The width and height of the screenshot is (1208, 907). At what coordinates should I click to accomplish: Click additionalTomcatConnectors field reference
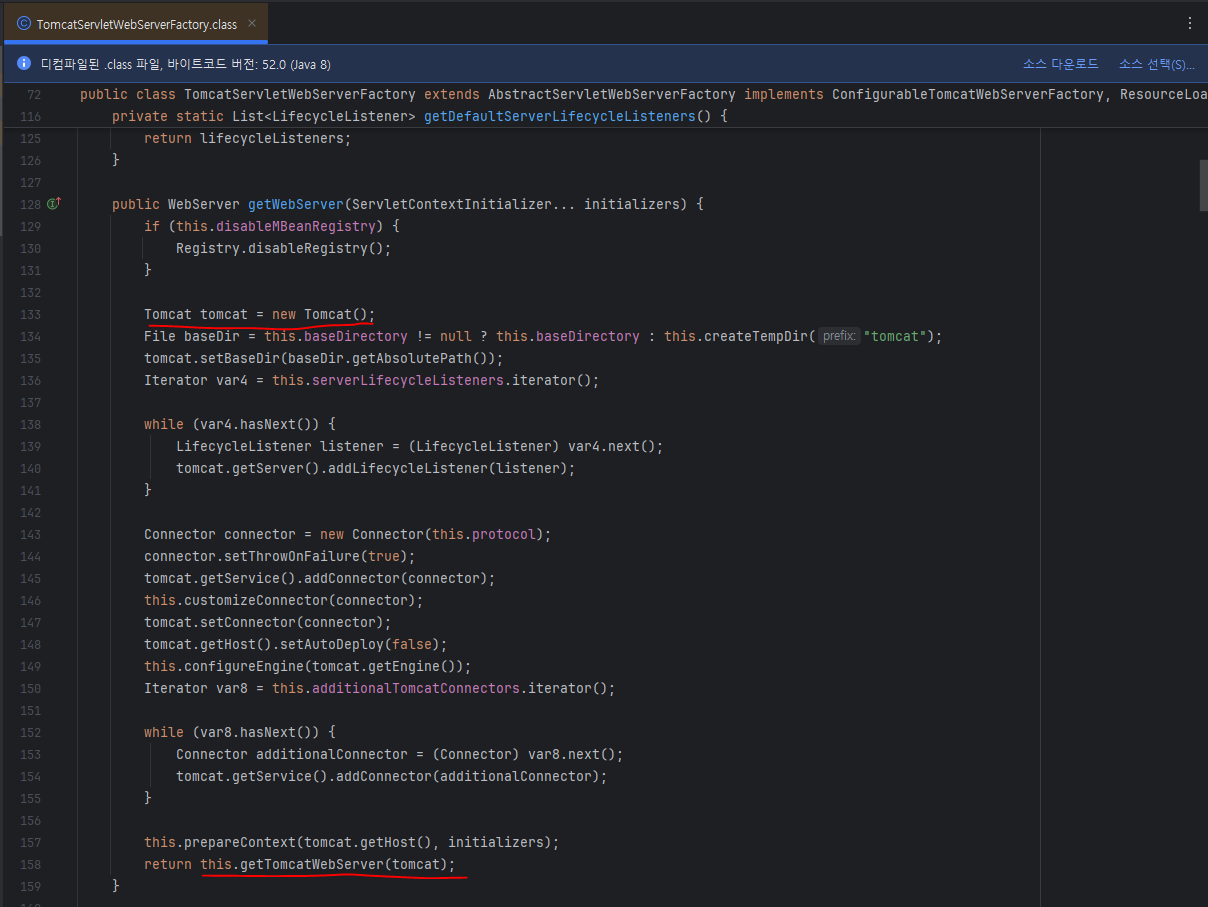point(416,688)
